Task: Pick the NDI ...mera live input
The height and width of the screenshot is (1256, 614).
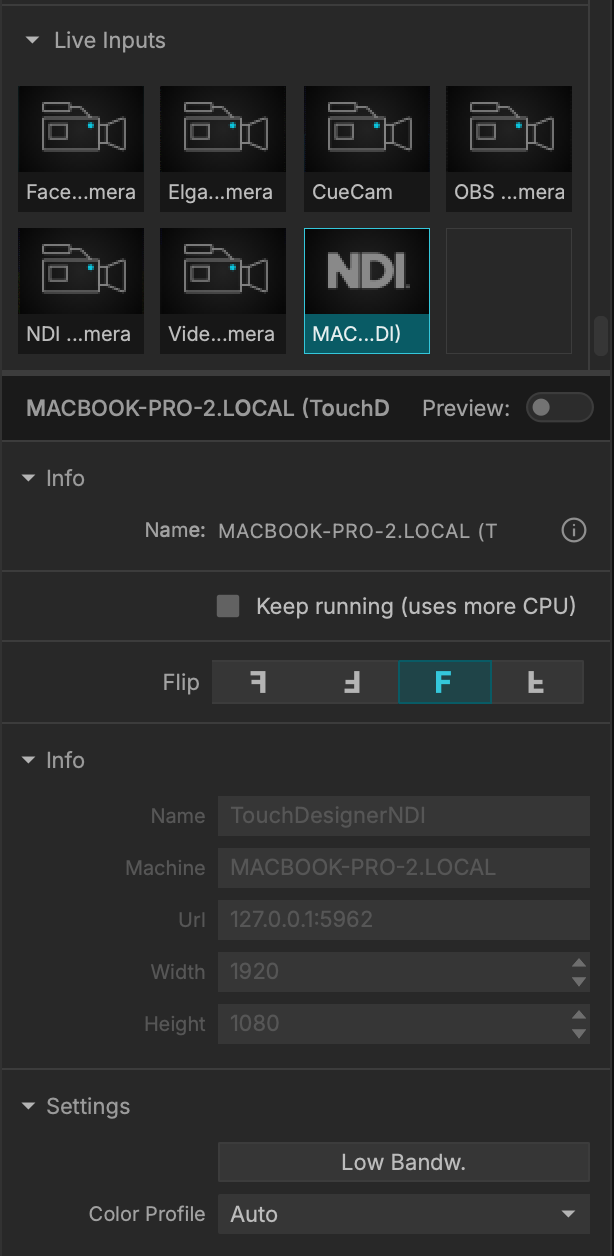Action: pyautogui.click(x=81, y=290)
